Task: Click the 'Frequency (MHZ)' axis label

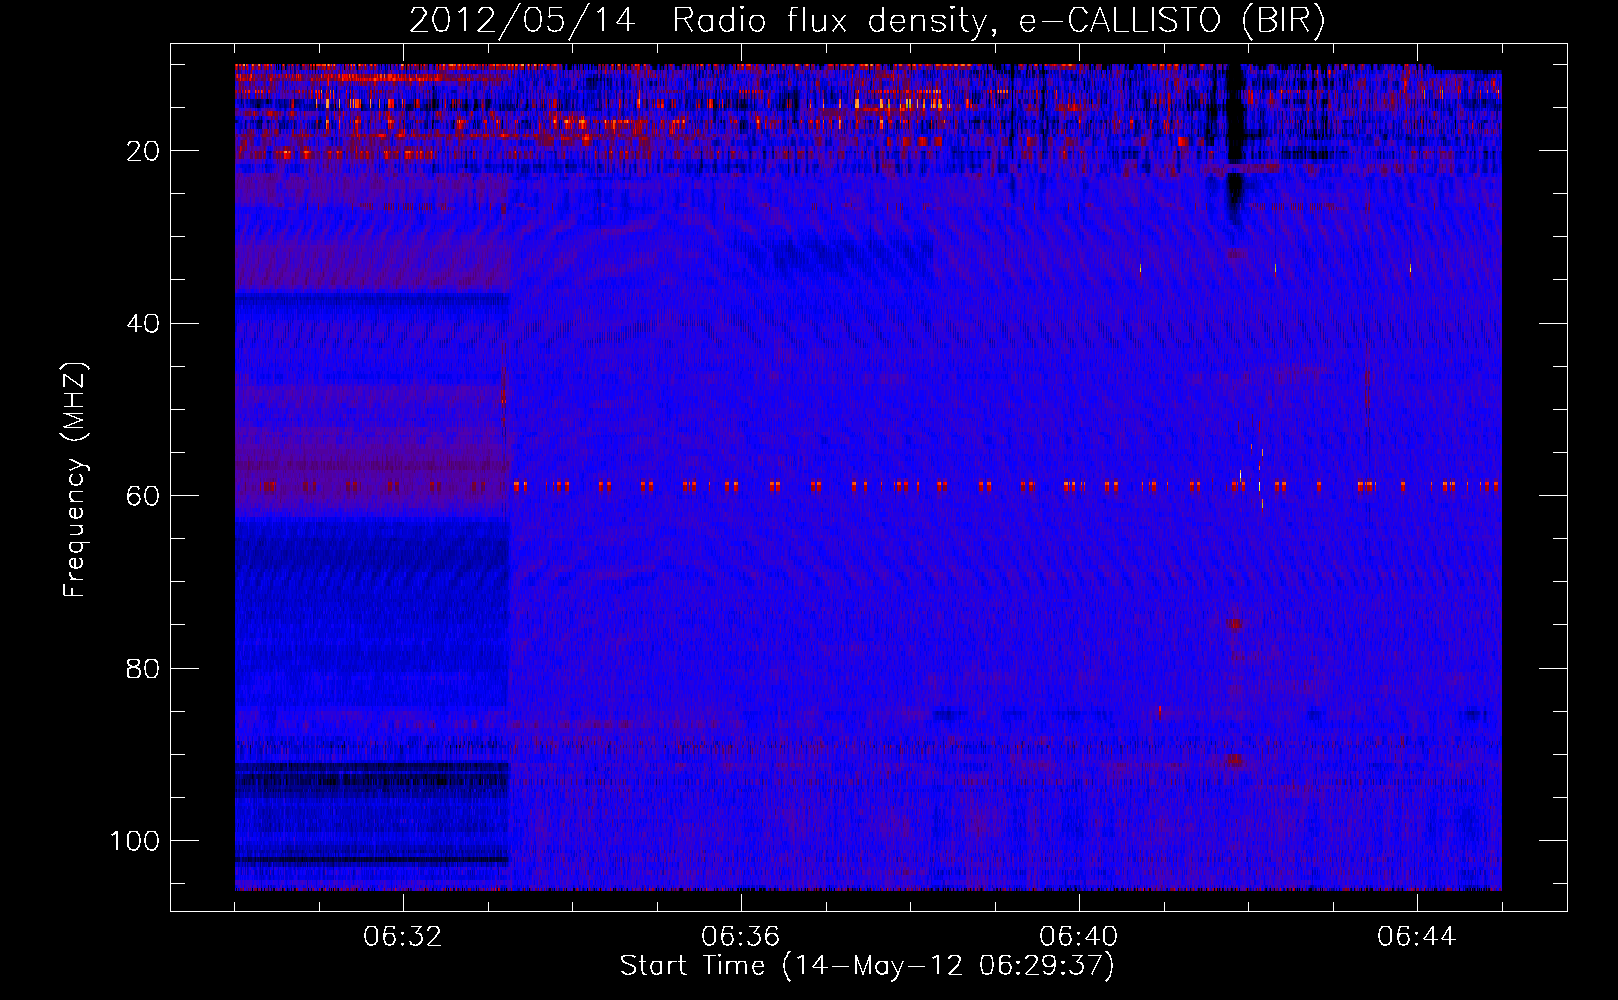Action: (75, 479)
